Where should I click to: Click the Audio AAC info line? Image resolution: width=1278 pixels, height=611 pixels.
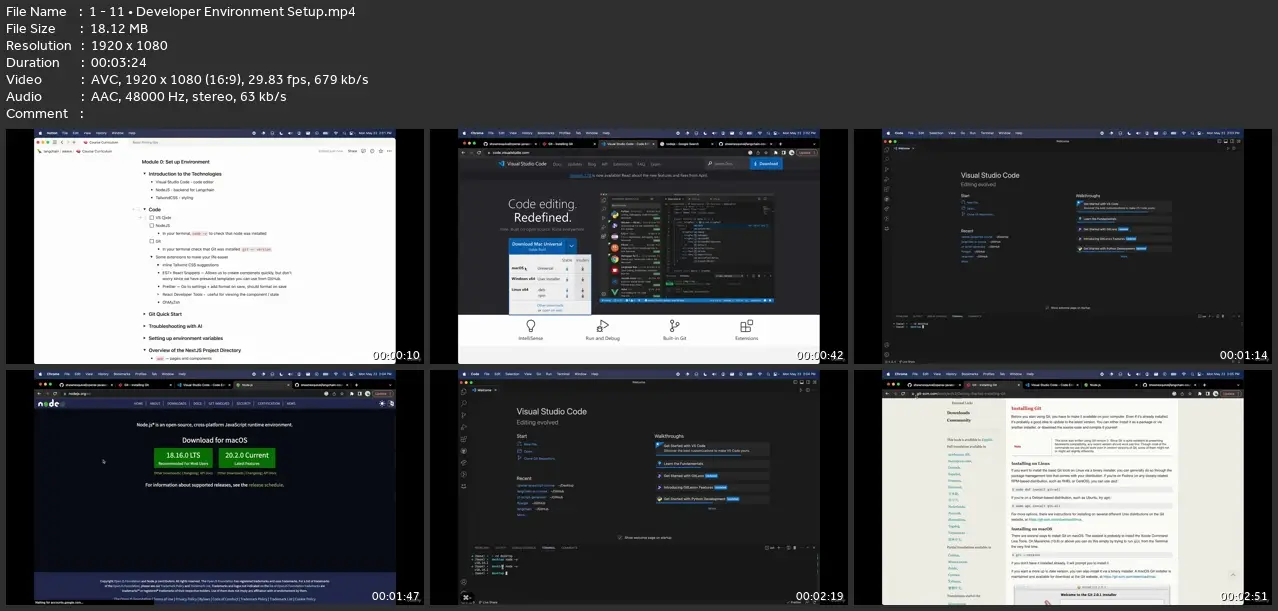(x=146, y=97)
